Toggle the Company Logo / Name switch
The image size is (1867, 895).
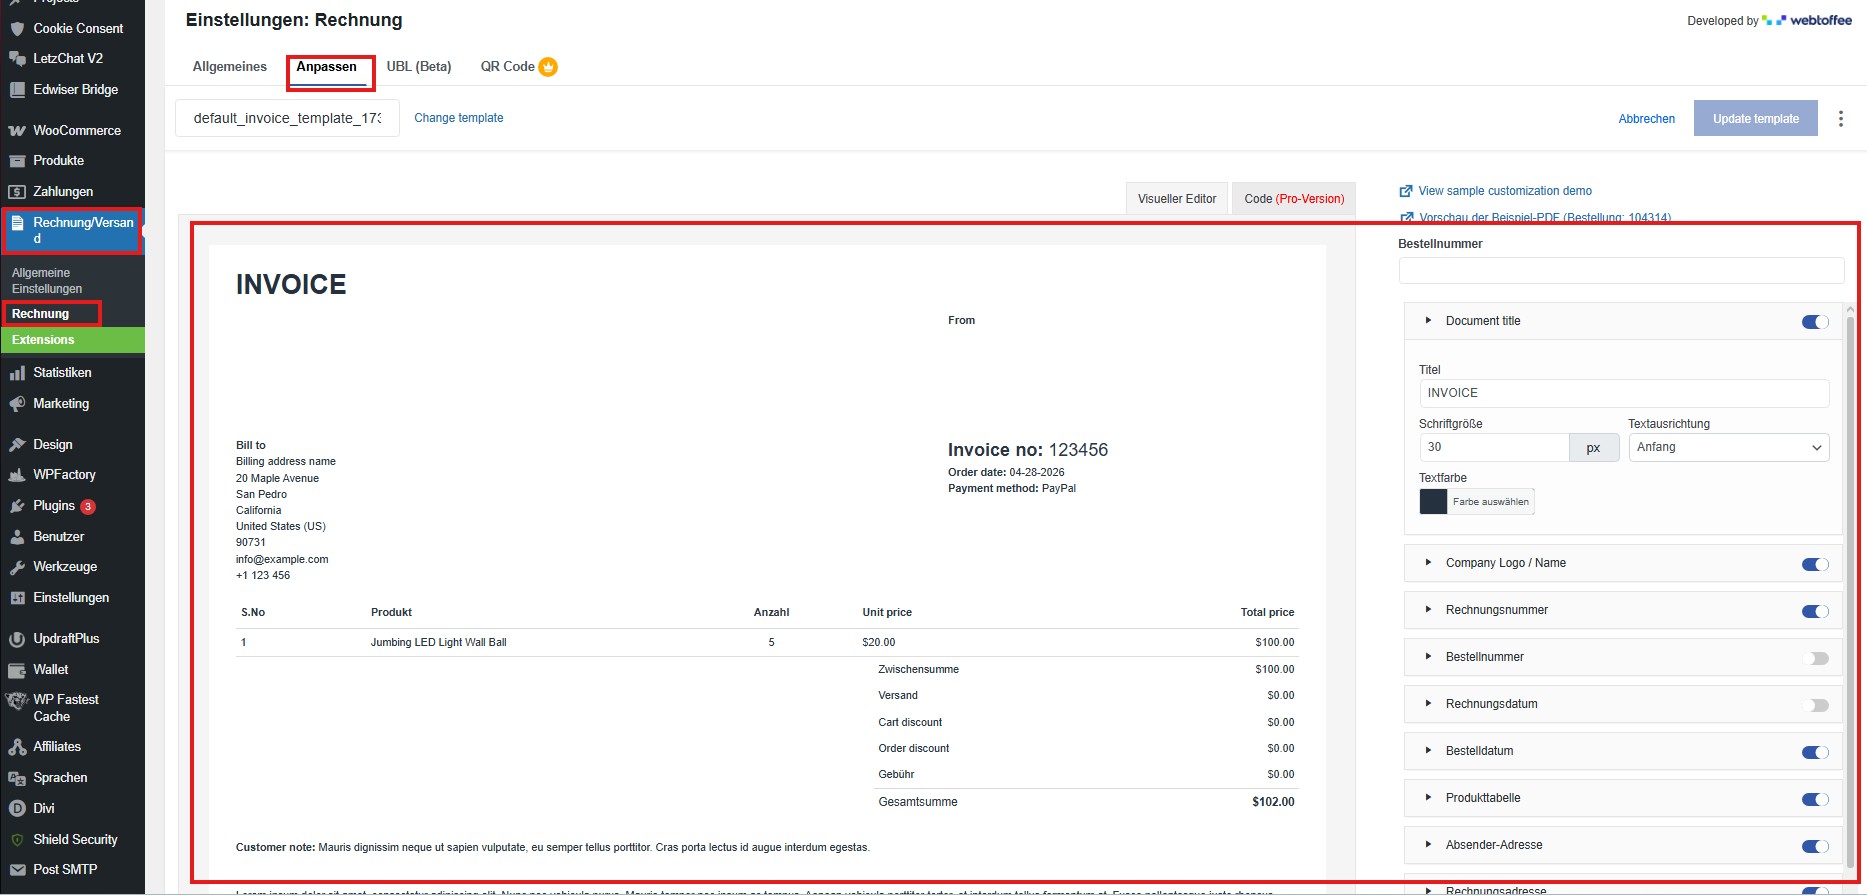coord(1815,563)
